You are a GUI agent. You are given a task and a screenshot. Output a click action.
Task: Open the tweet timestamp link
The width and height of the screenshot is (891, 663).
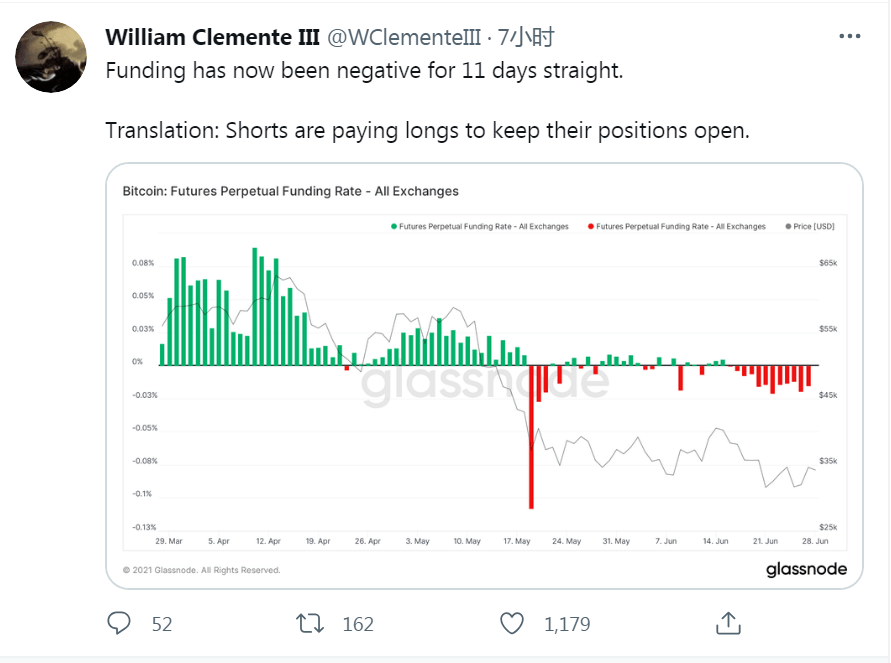(526, 38)
